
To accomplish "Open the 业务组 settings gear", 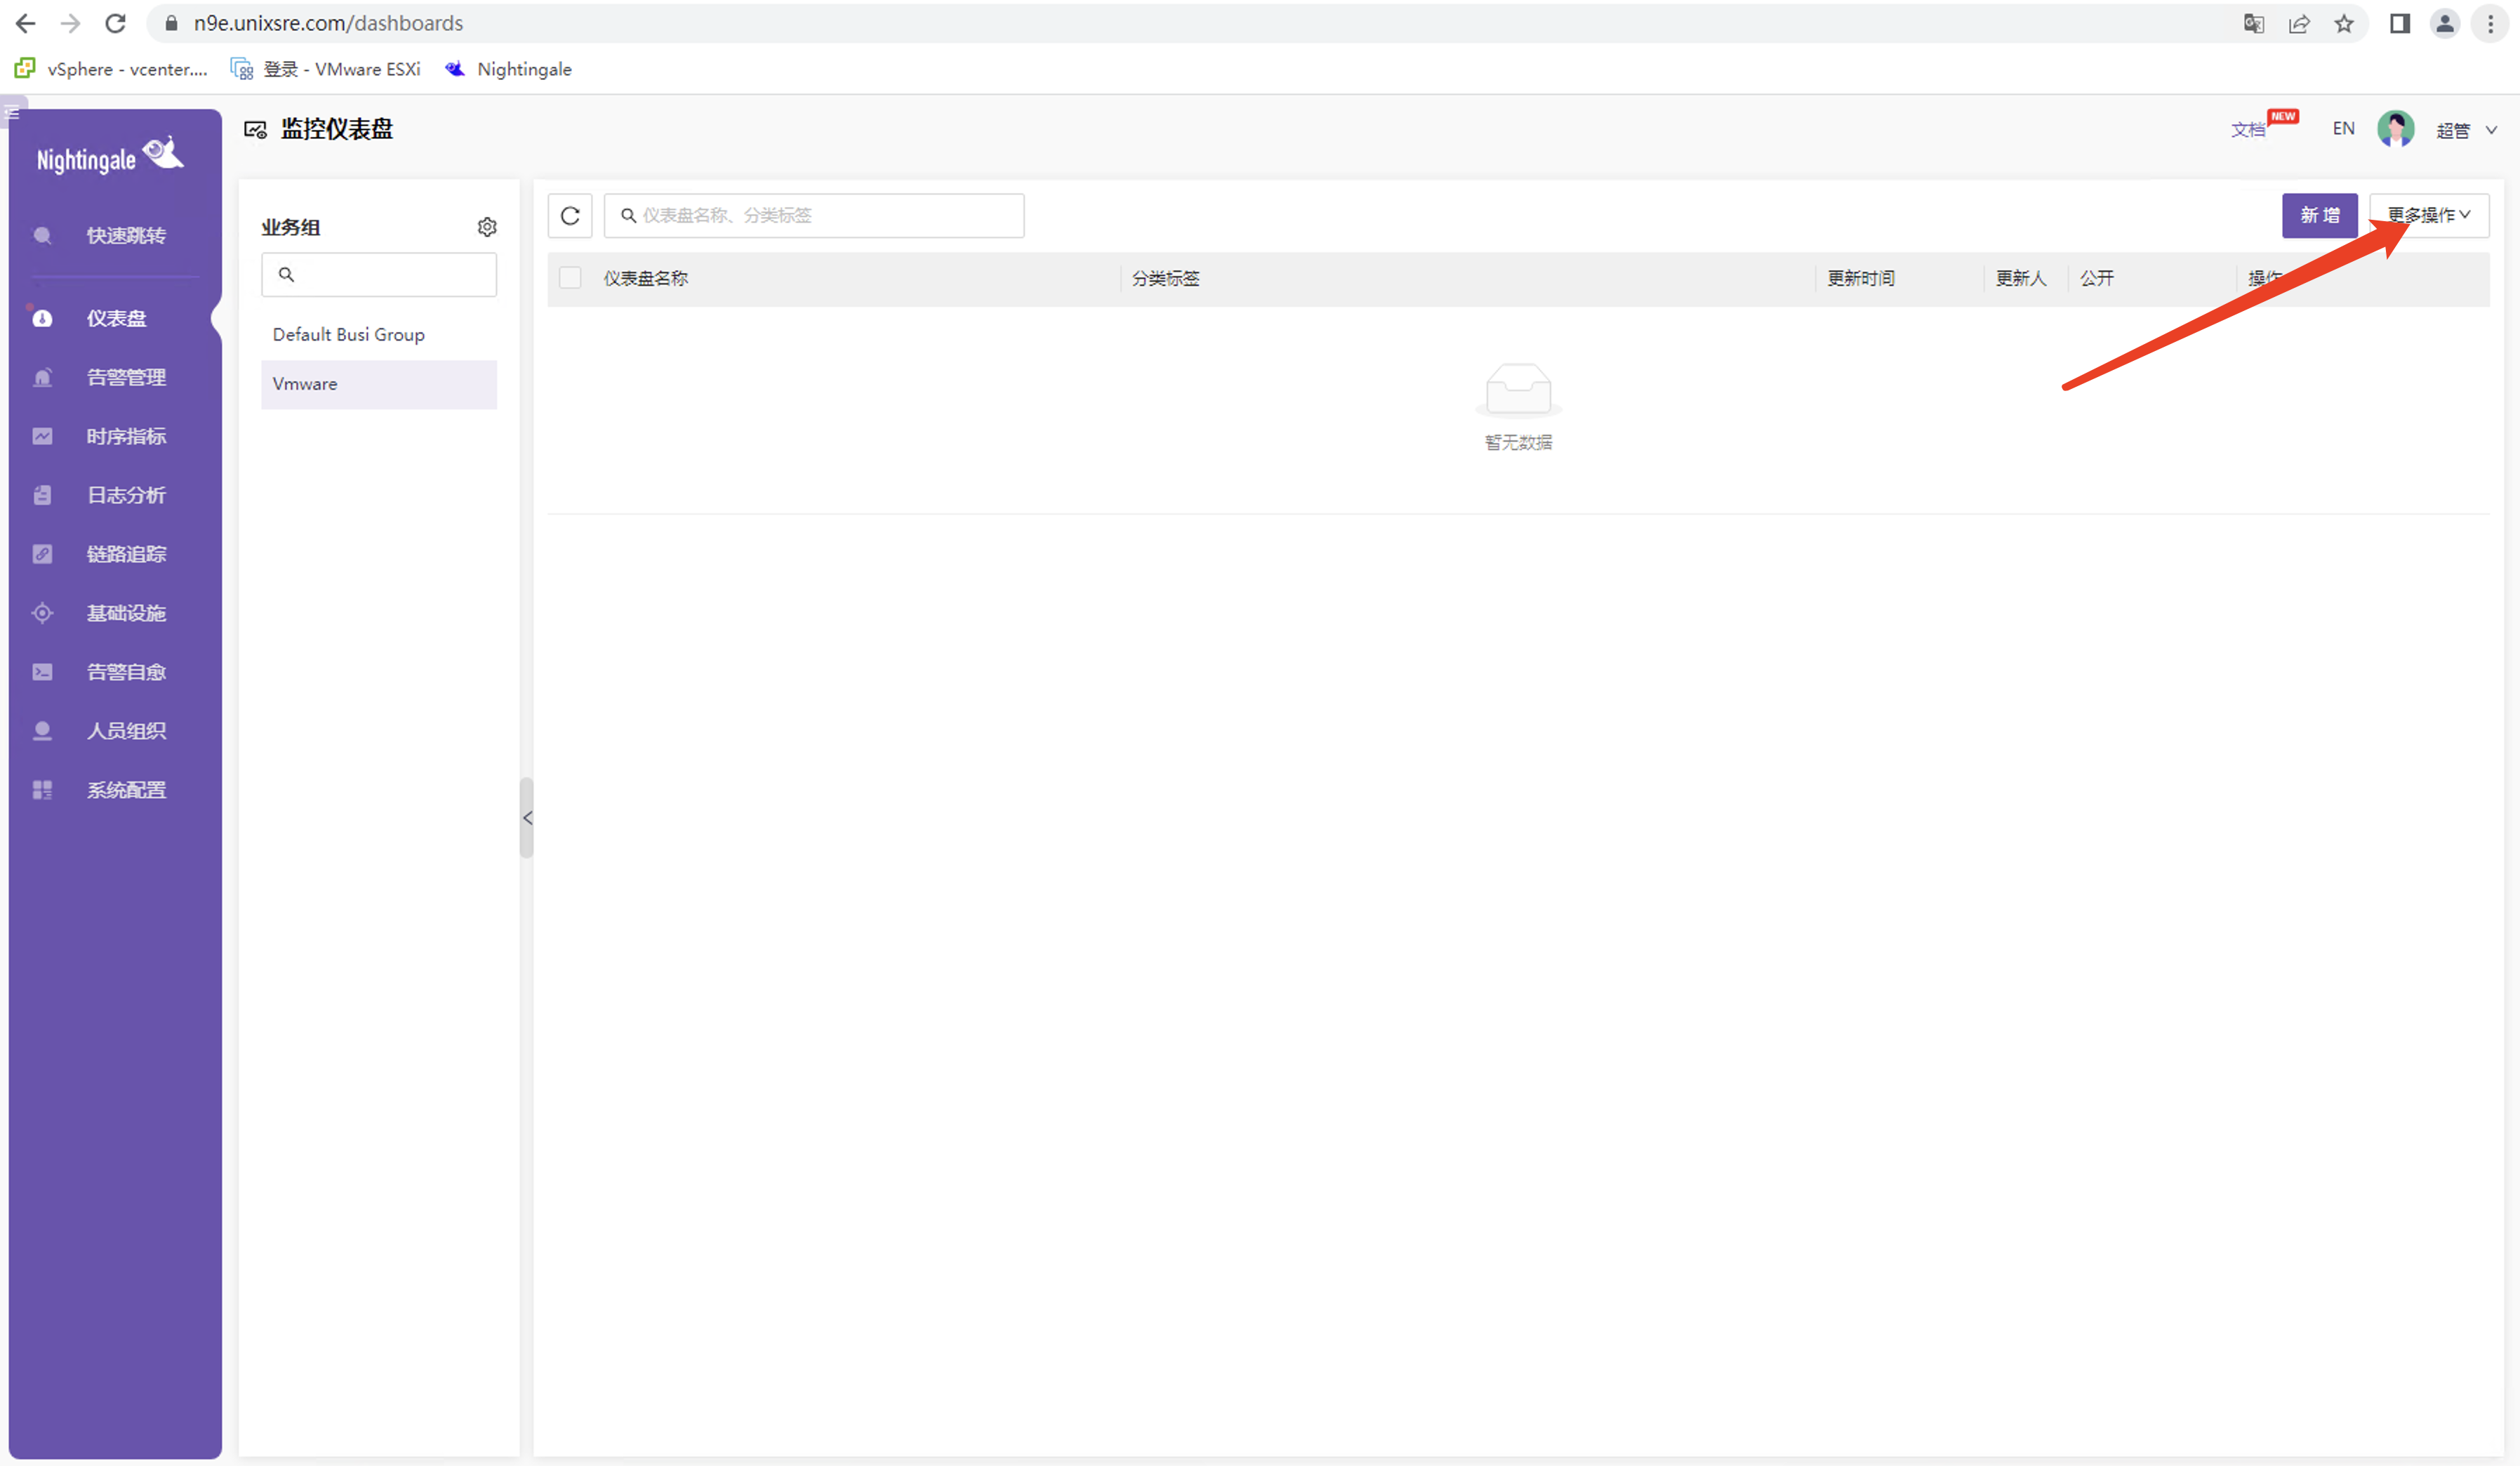I will (487, 227).
